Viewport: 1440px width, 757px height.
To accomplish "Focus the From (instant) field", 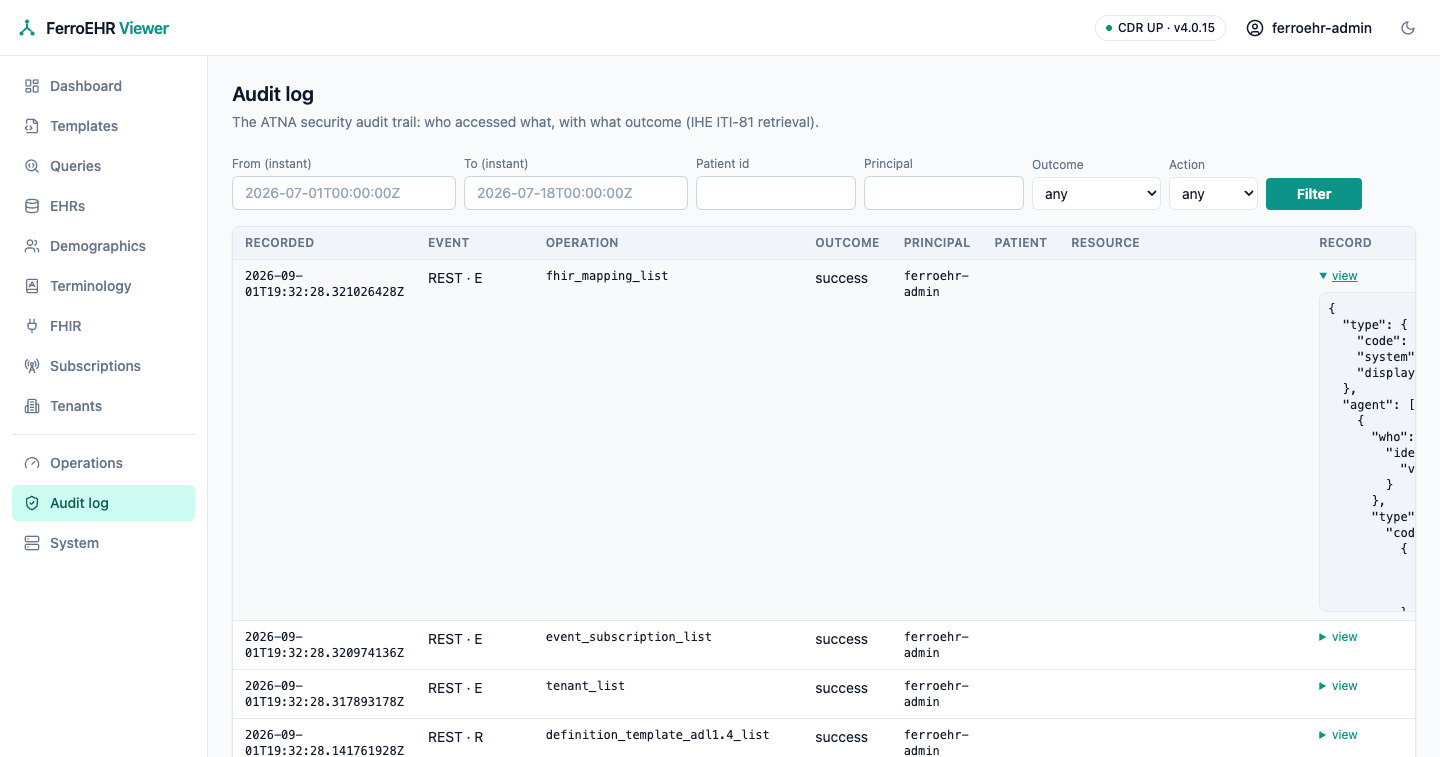I will [344, 193].
